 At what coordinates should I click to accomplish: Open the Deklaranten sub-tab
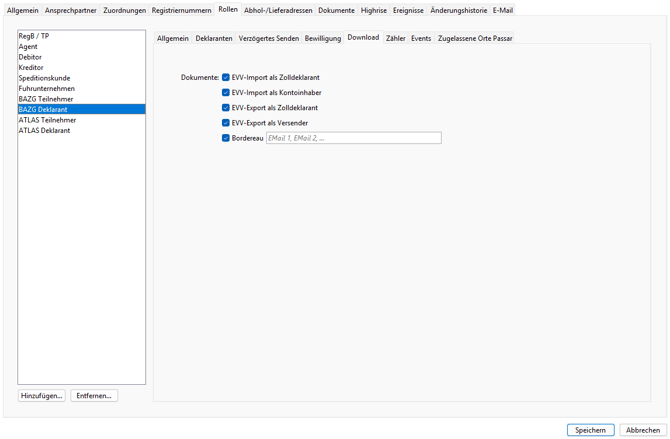pyautogui.click(x=213, y=38)
